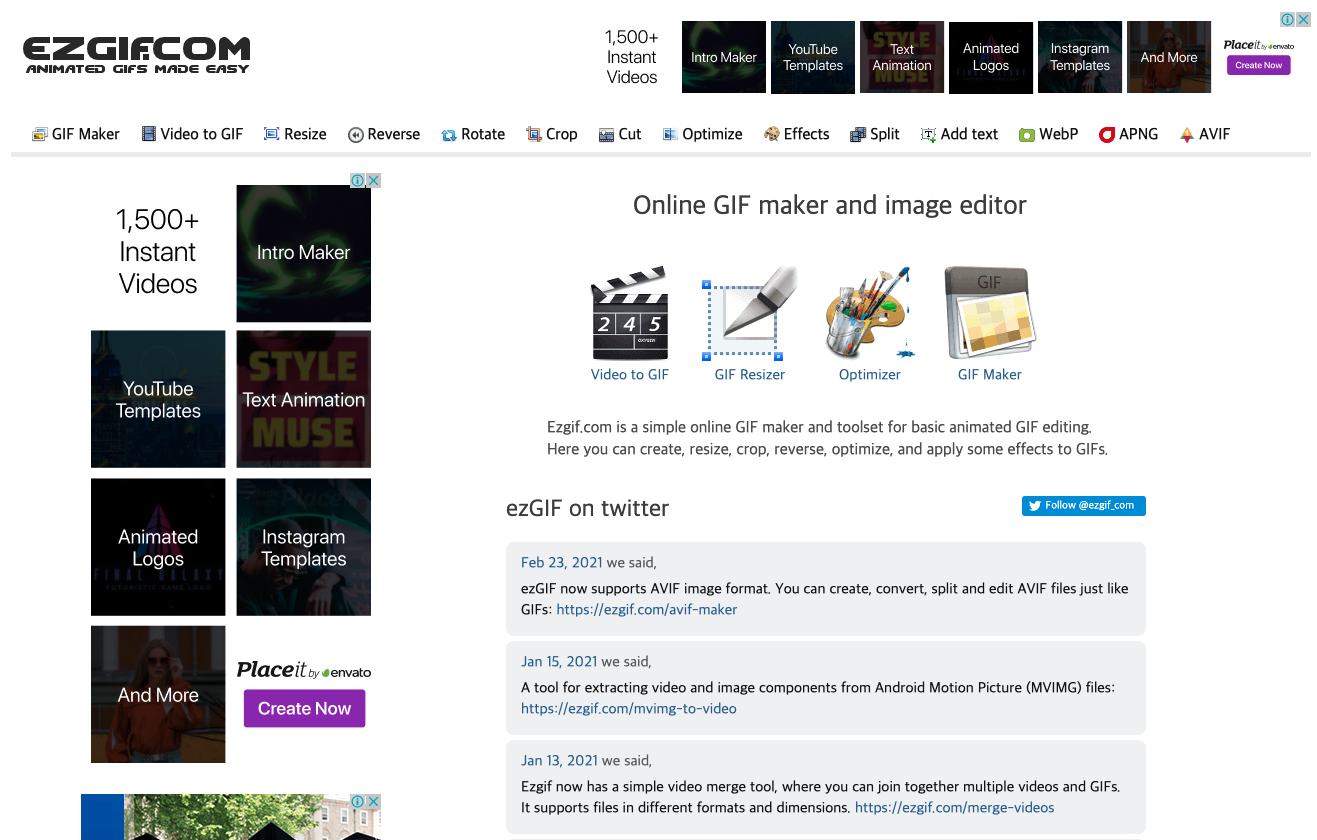The width and height of the screenshot is (1317, 840).
Task: Open the ezgif.com/merge-videos link
Action: (x=955, y=807)
